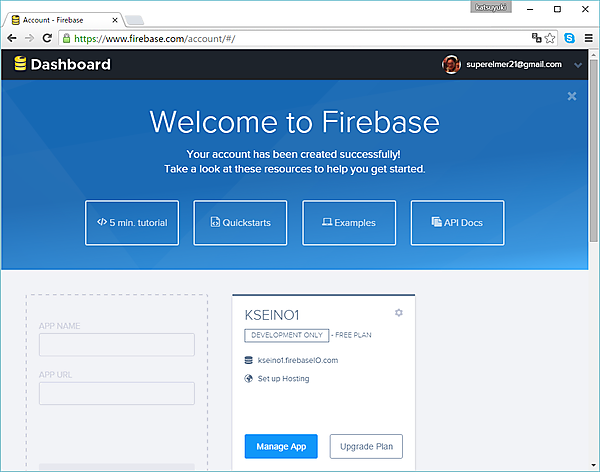Expand the account dropdown chevron
600x472 pixels.
point(578,65)
